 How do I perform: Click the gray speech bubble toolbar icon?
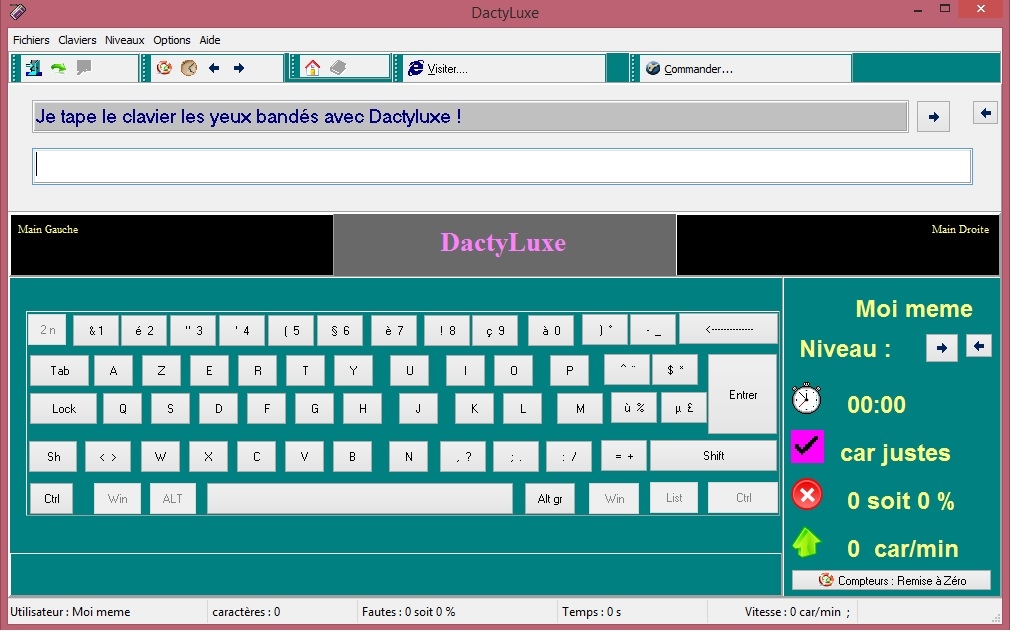(84, 68)
